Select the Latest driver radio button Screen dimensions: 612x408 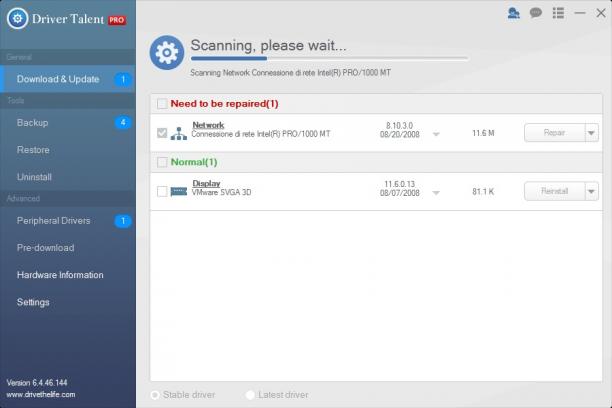coord(250,395)
